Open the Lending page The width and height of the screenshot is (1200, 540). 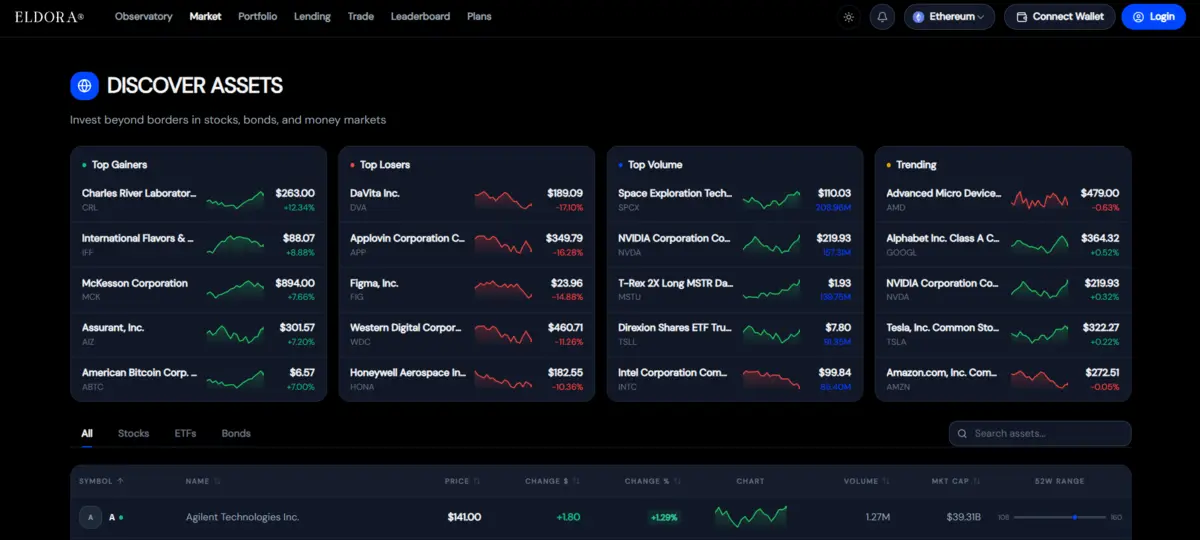313,17
